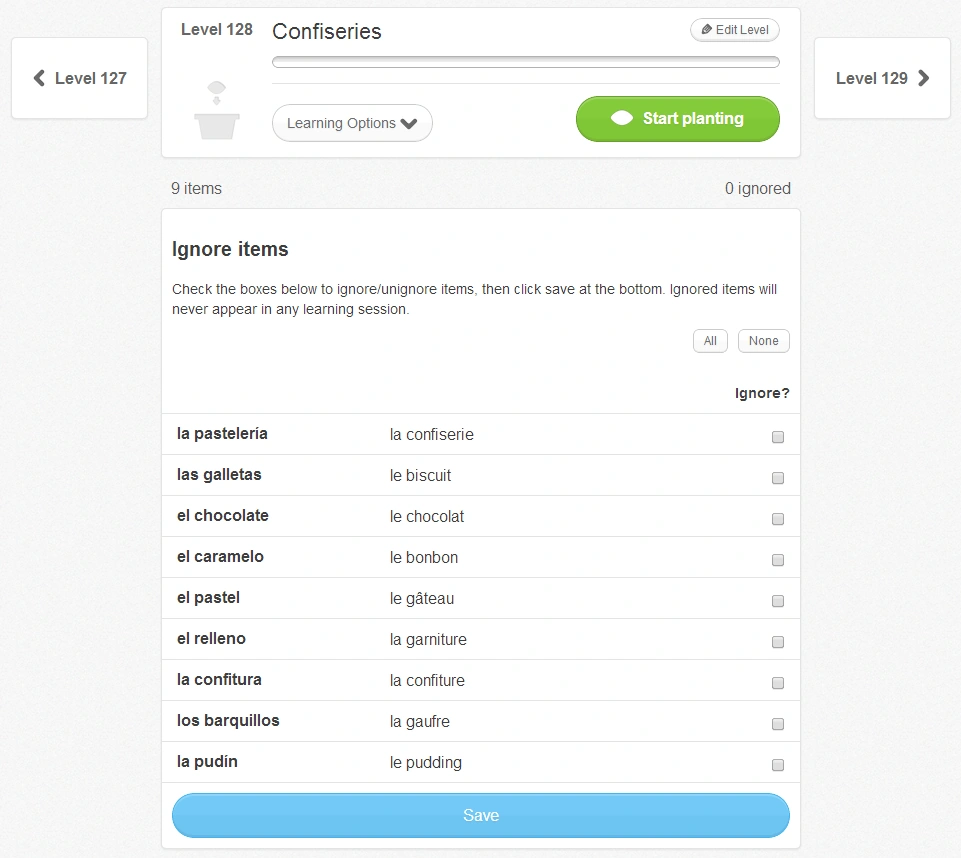
Task: Click the seed icon on Start planting
Action: pyautogui.click(x=621, y=118)
